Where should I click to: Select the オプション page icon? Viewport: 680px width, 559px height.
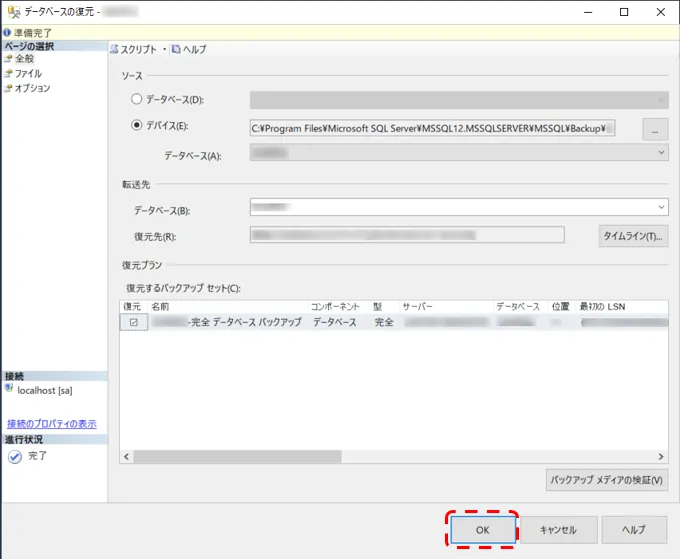point(8,88)
